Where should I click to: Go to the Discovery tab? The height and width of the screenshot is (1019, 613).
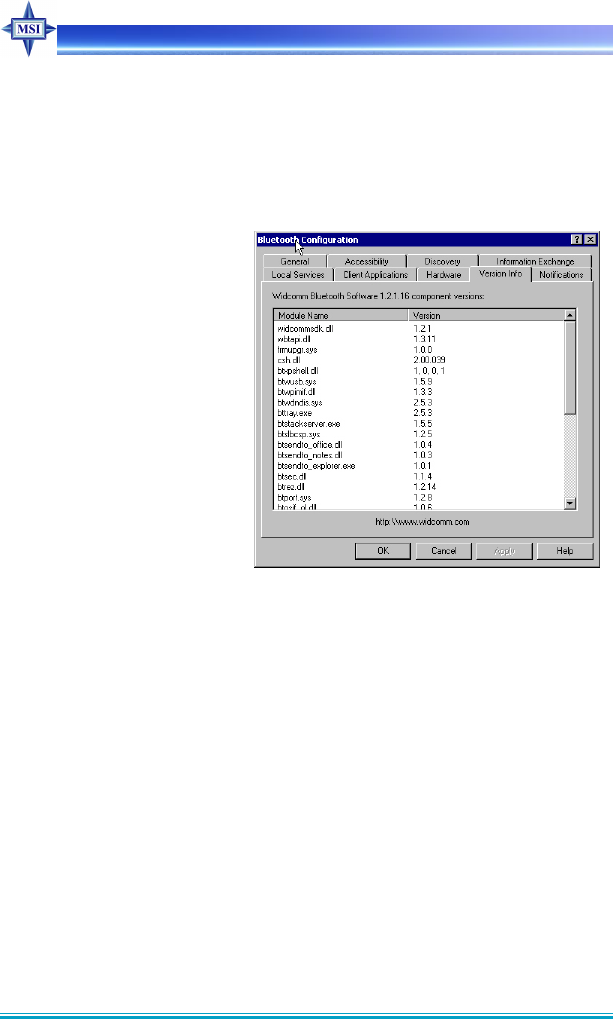[x=443, y=261]
